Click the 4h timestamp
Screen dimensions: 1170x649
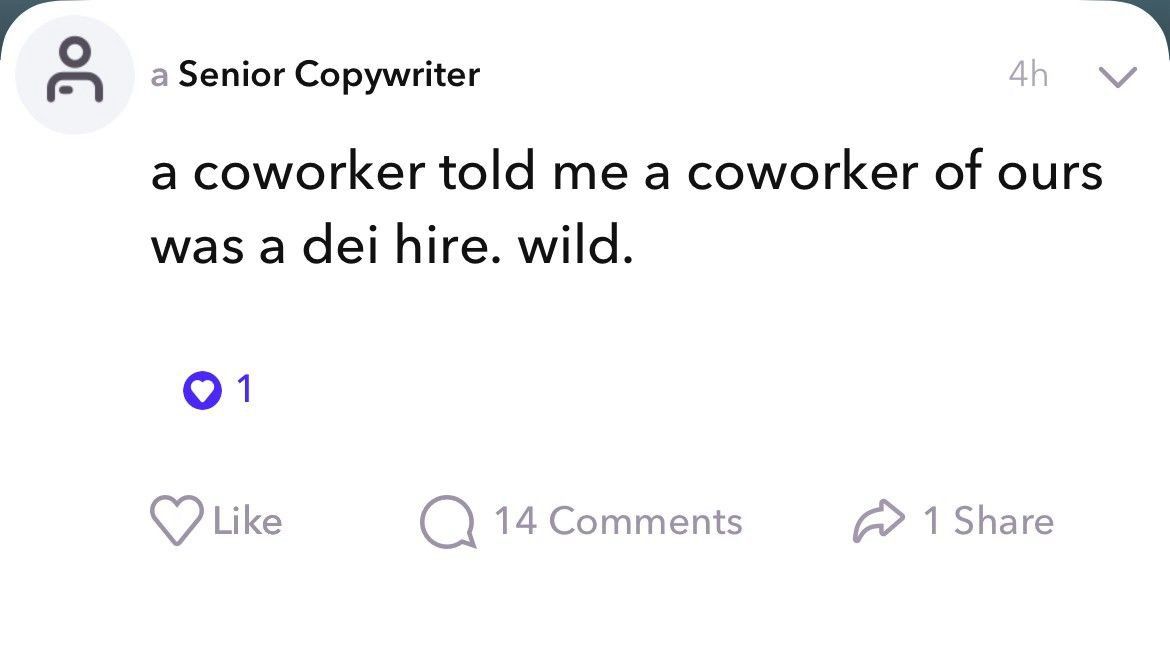pos(1028,74)
